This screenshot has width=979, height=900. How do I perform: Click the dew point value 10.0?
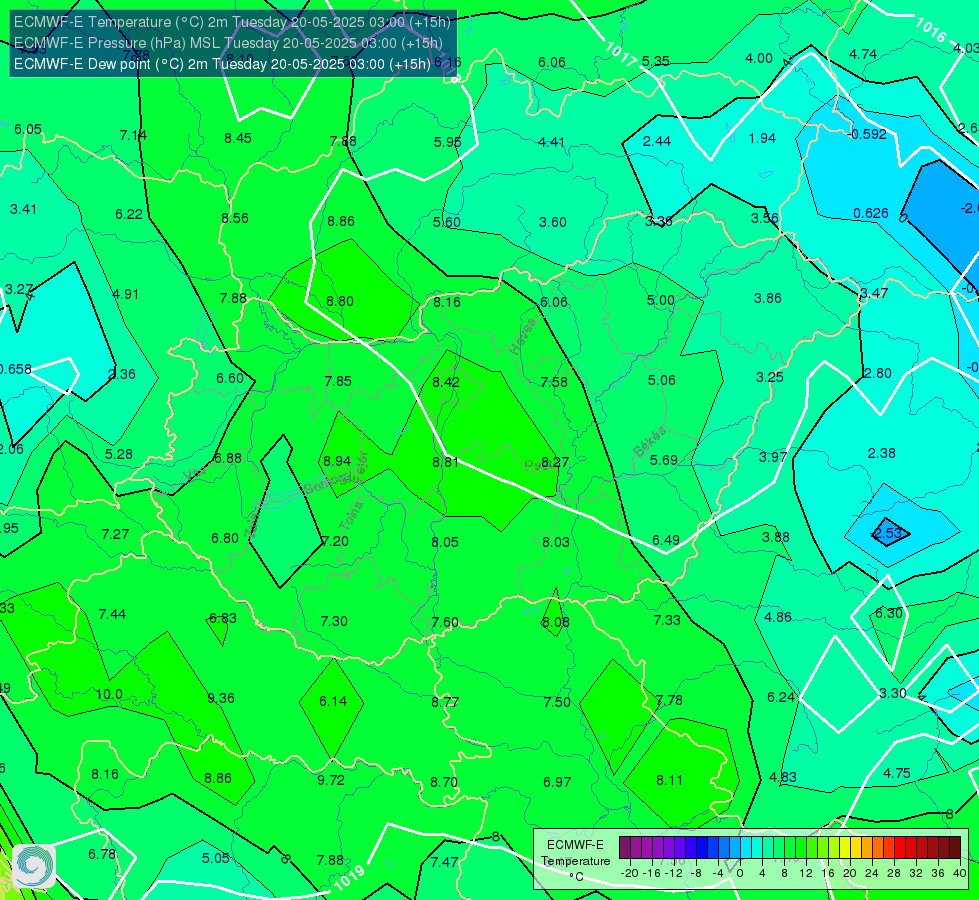tap(109, 695)
